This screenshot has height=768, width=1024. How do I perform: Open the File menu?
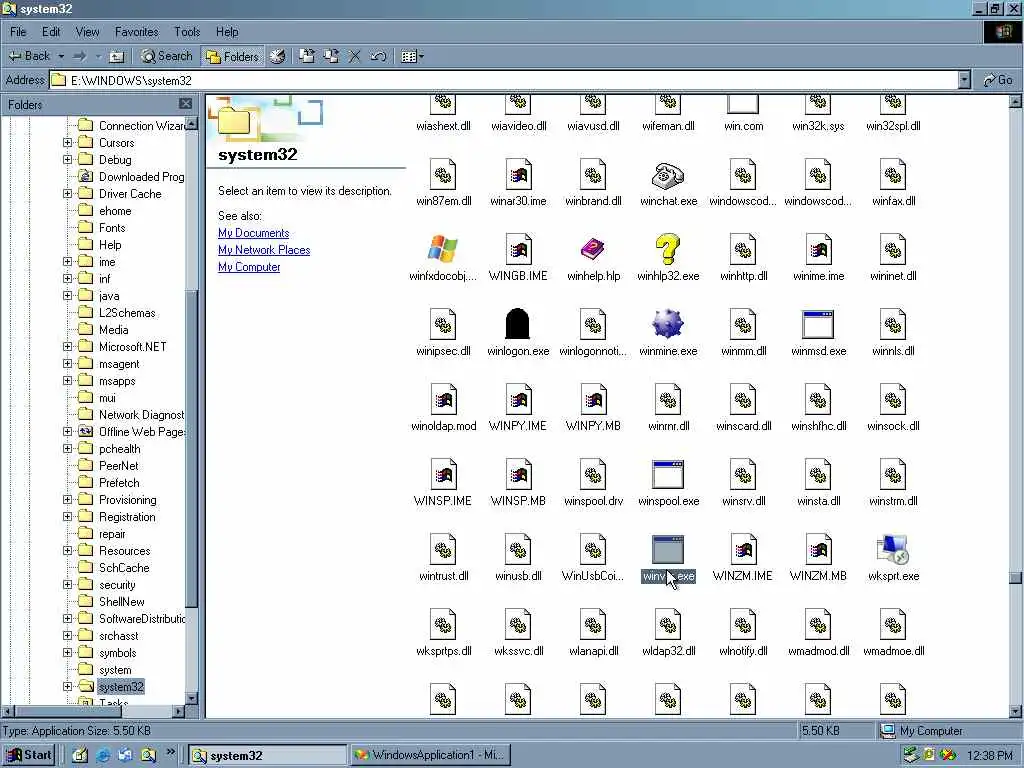[18, 31]
